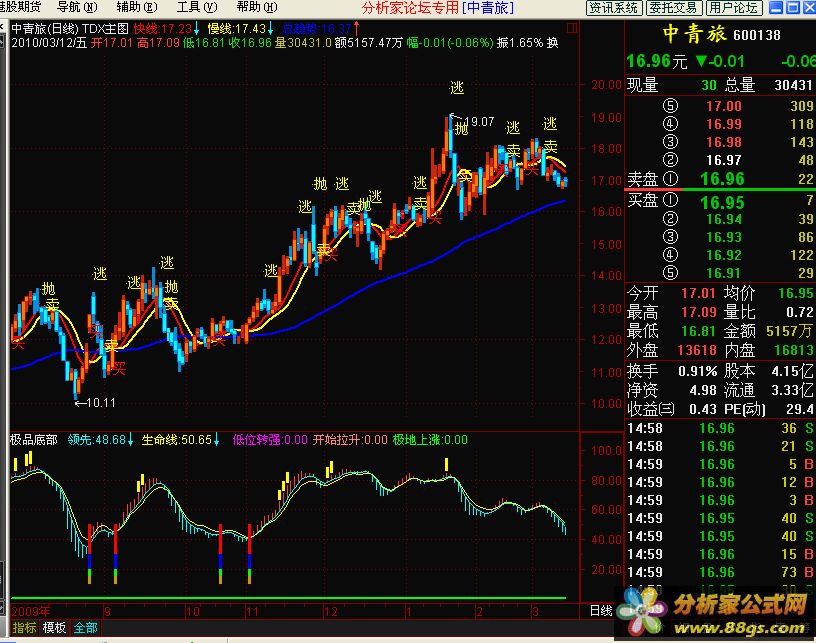
Task: Click the 量比 value 0.72
Action: (799, 312)
